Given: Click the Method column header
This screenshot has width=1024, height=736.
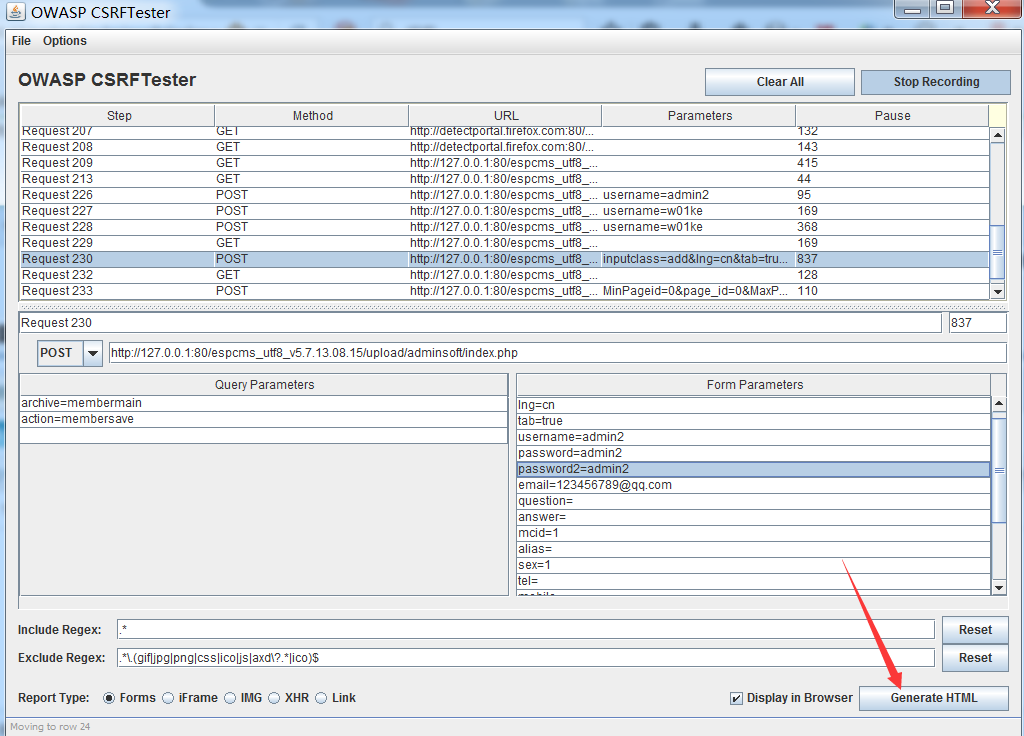Looking at the screenshot, I should coord(312,116).
